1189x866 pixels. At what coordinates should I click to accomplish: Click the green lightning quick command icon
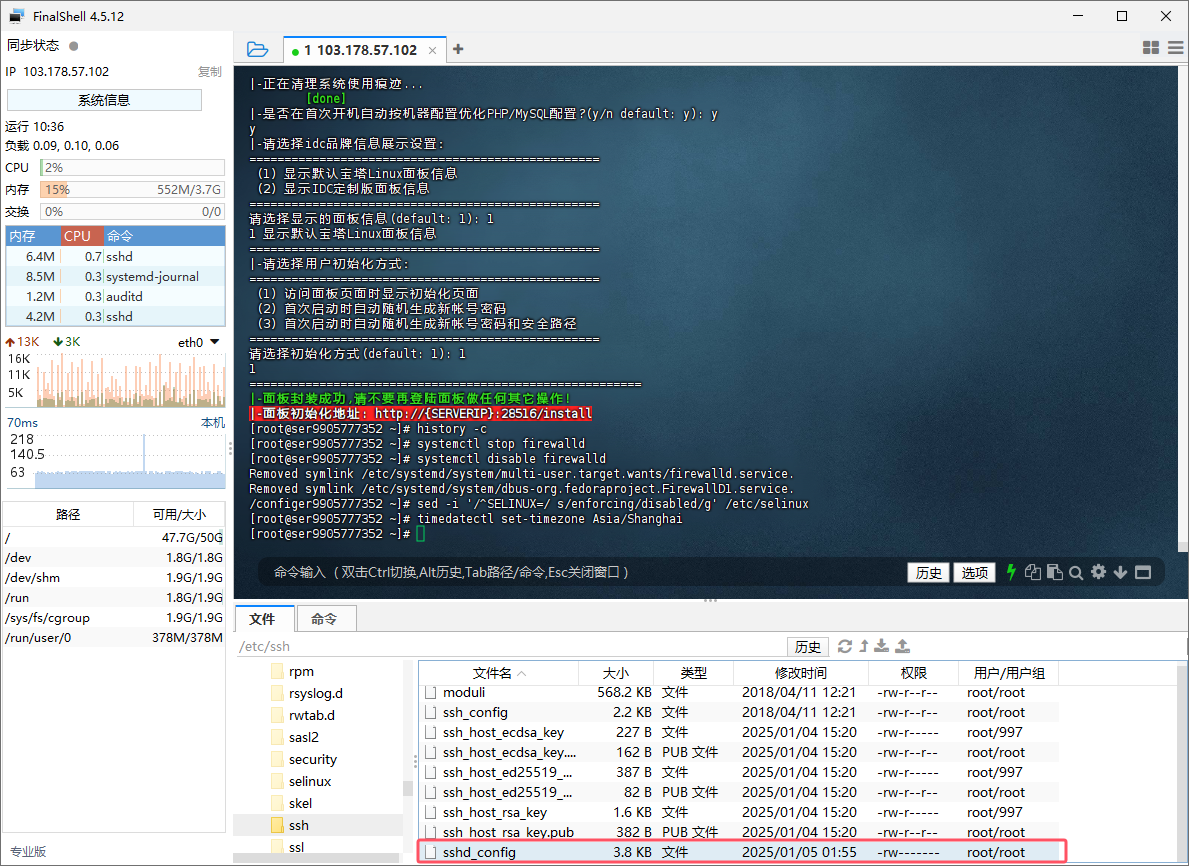pyautogui.click(x=1011, y=572)
